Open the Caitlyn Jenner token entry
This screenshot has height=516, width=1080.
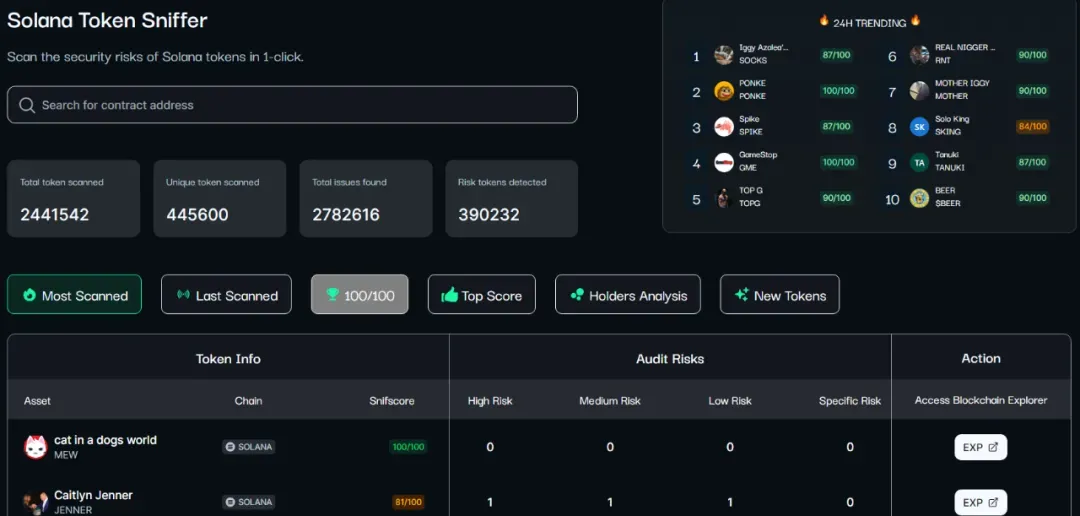[94, 495]
